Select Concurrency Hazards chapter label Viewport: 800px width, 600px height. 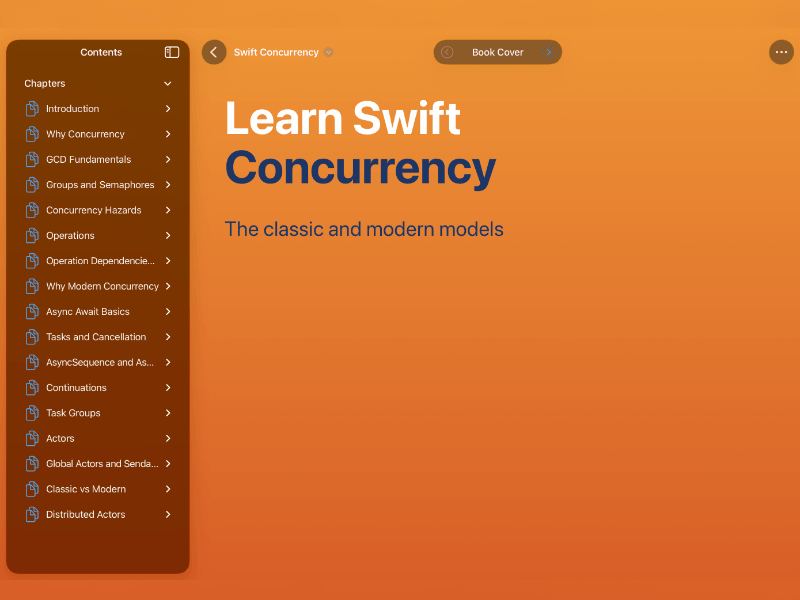(93, 210)
